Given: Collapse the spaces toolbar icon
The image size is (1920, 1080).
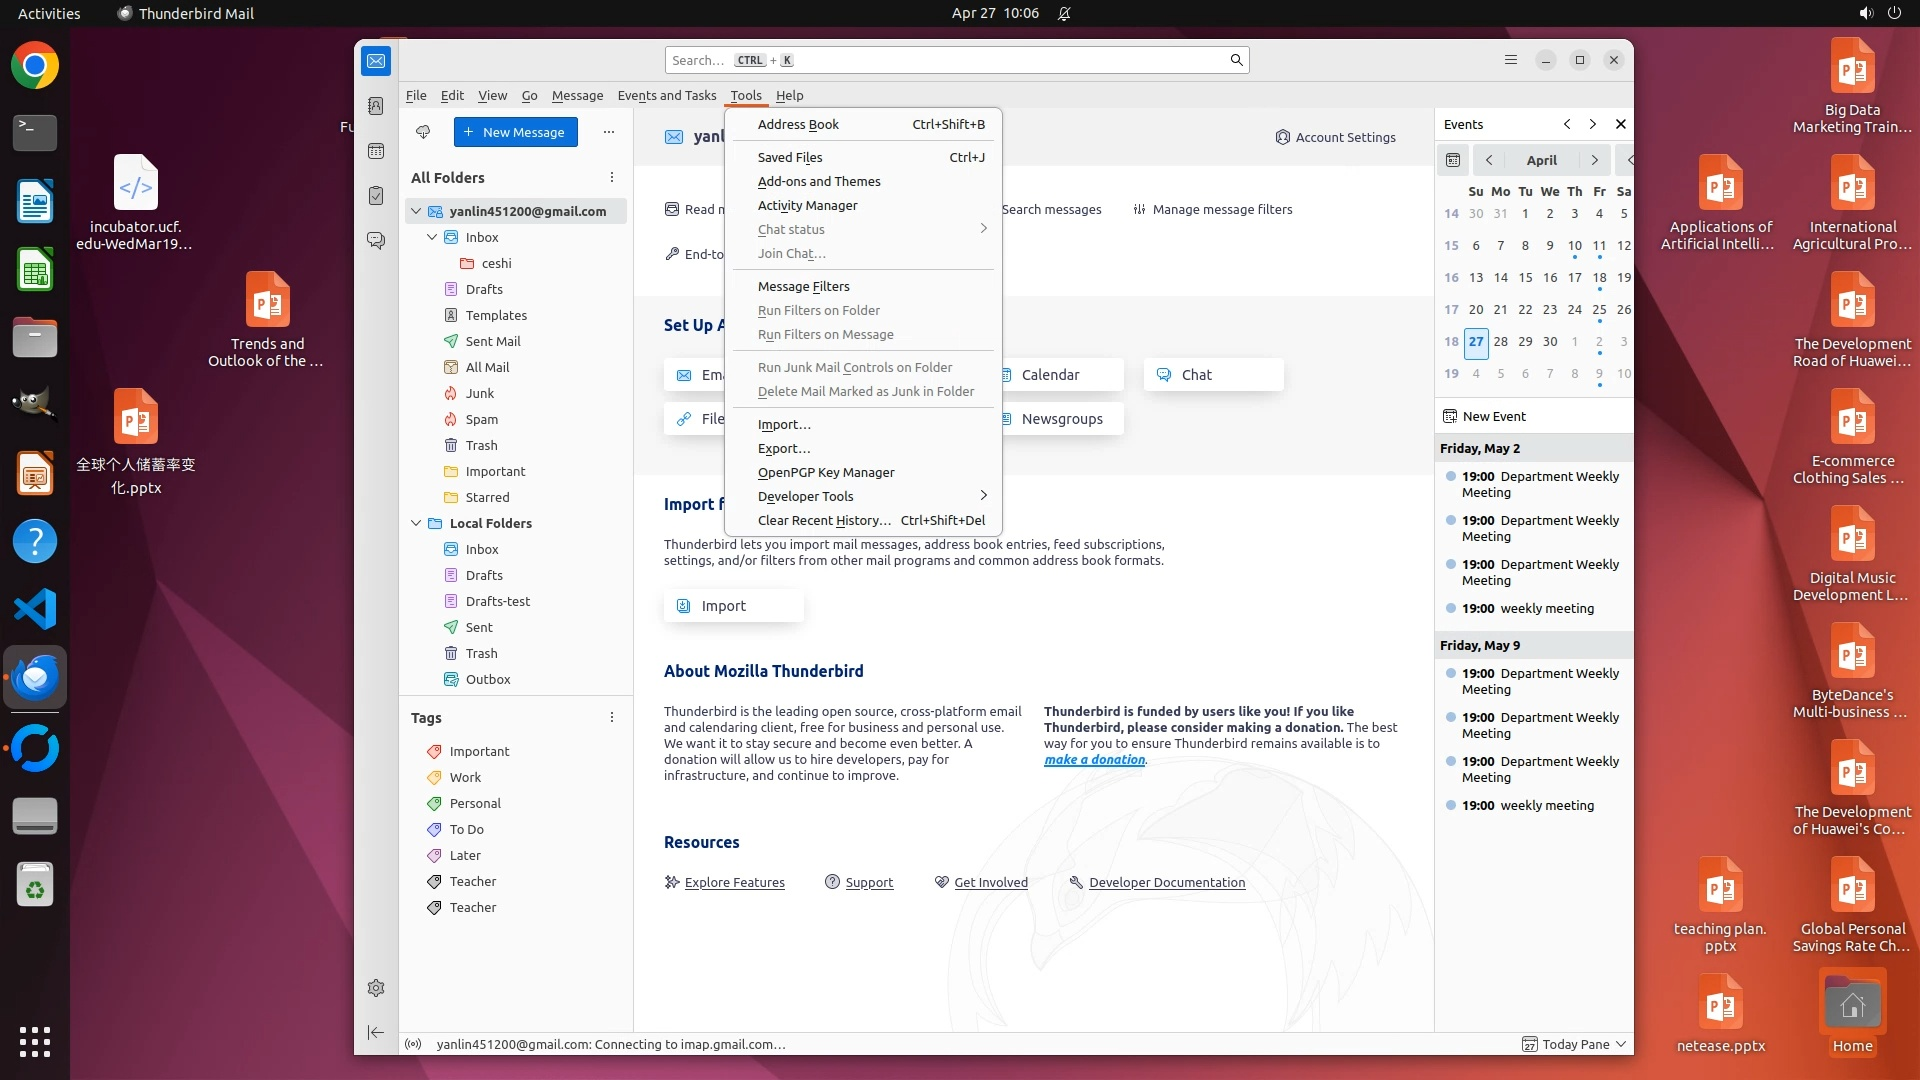Looking at the screenshot, I should pyautogui.click(x=376, y=1032).
